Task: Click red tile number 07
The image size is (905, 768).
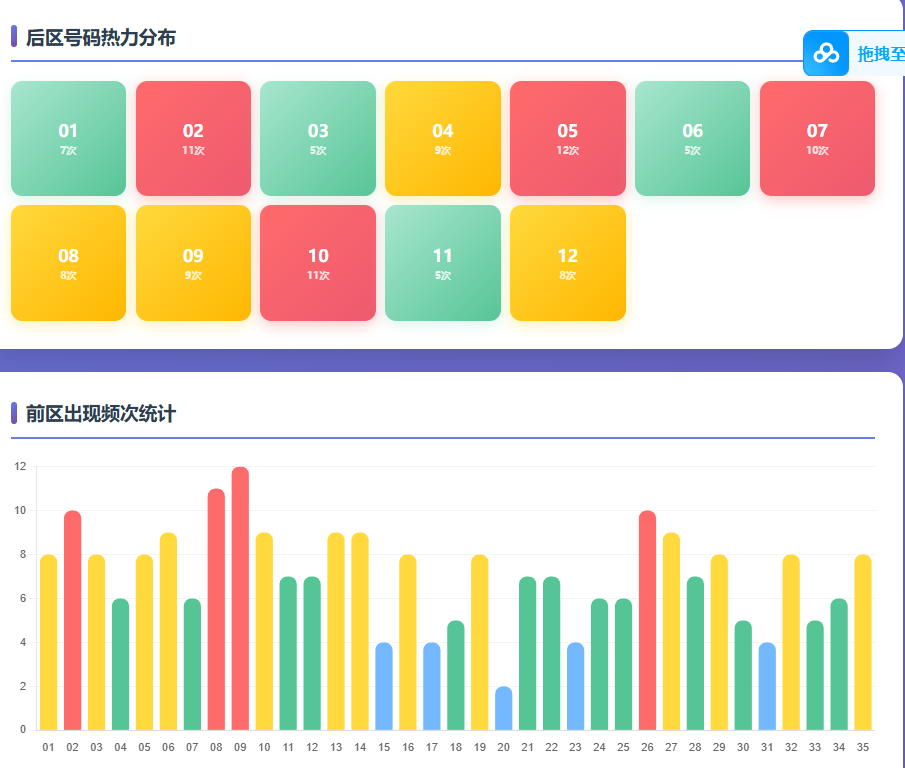Action: coord(817,138)
